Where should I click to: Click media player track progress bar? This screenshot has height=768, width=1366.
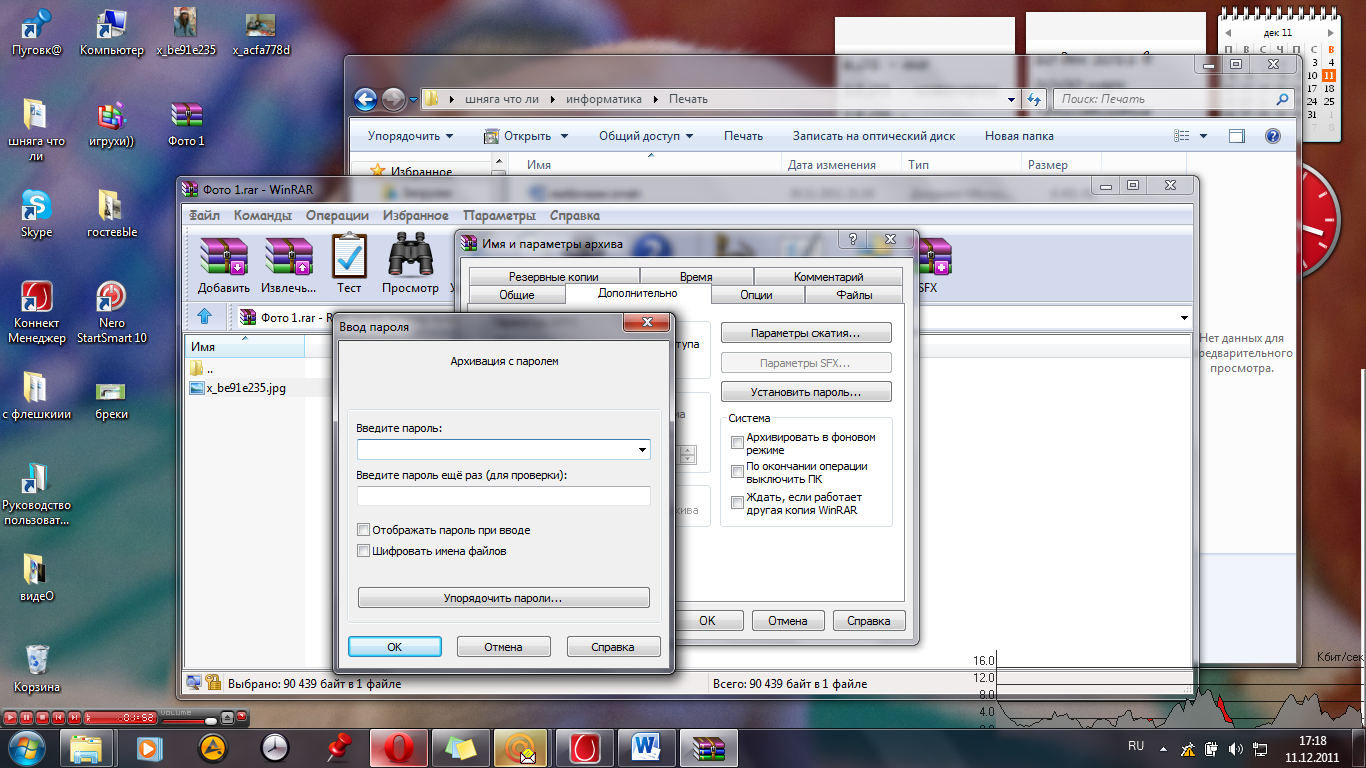tap(120, 717)
